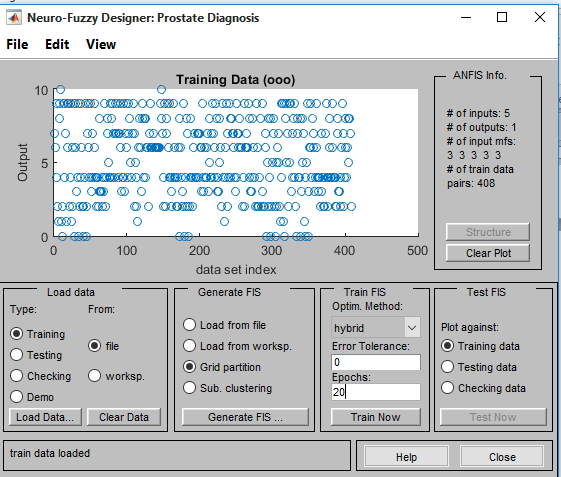
Task: Click the Close button at bottom right
Action: [502, 457]
